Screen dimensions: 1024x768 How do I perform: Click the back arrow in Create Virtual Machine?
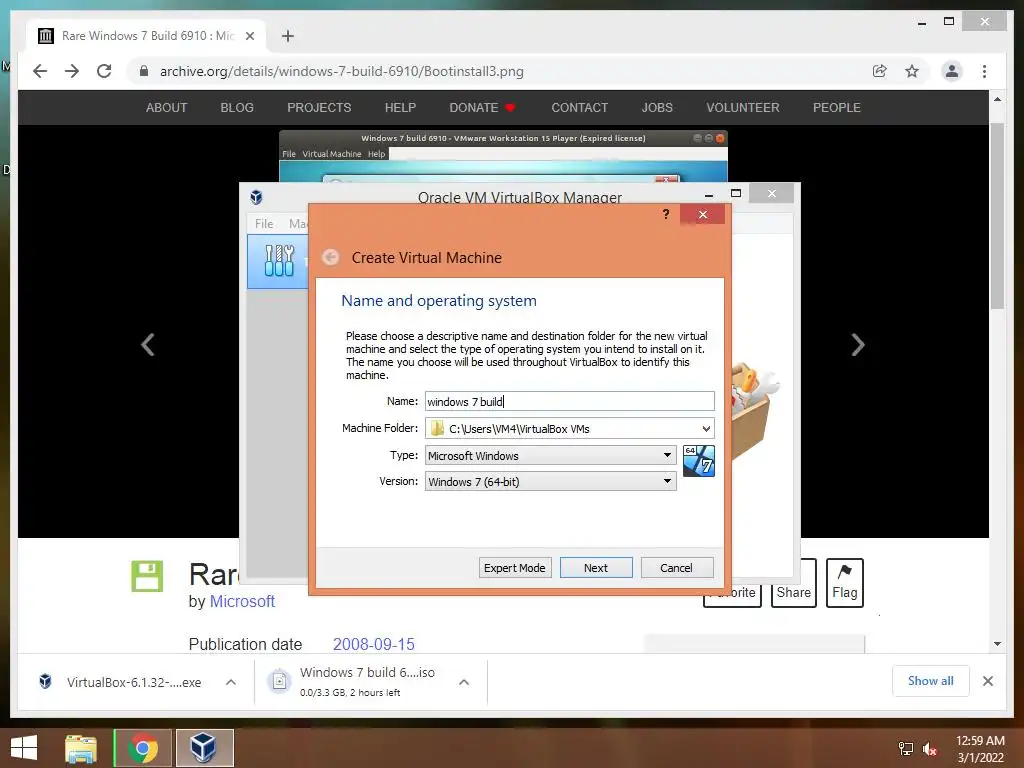pos(330,257)
